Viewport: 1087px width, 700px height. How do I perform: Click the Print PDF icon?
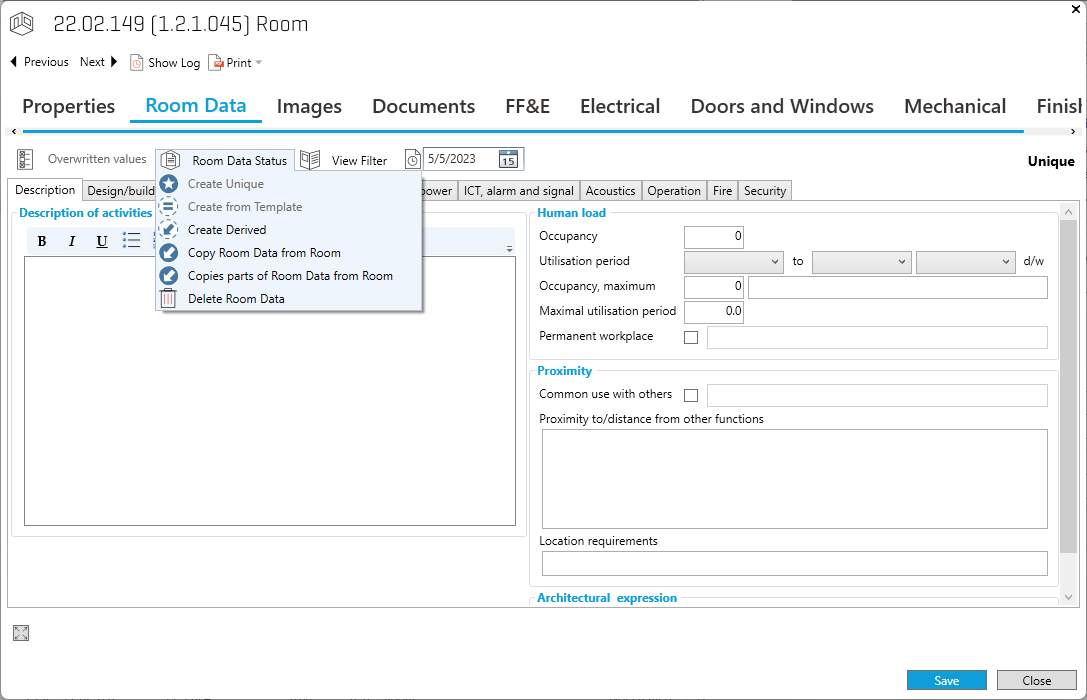tap(215, 62)
